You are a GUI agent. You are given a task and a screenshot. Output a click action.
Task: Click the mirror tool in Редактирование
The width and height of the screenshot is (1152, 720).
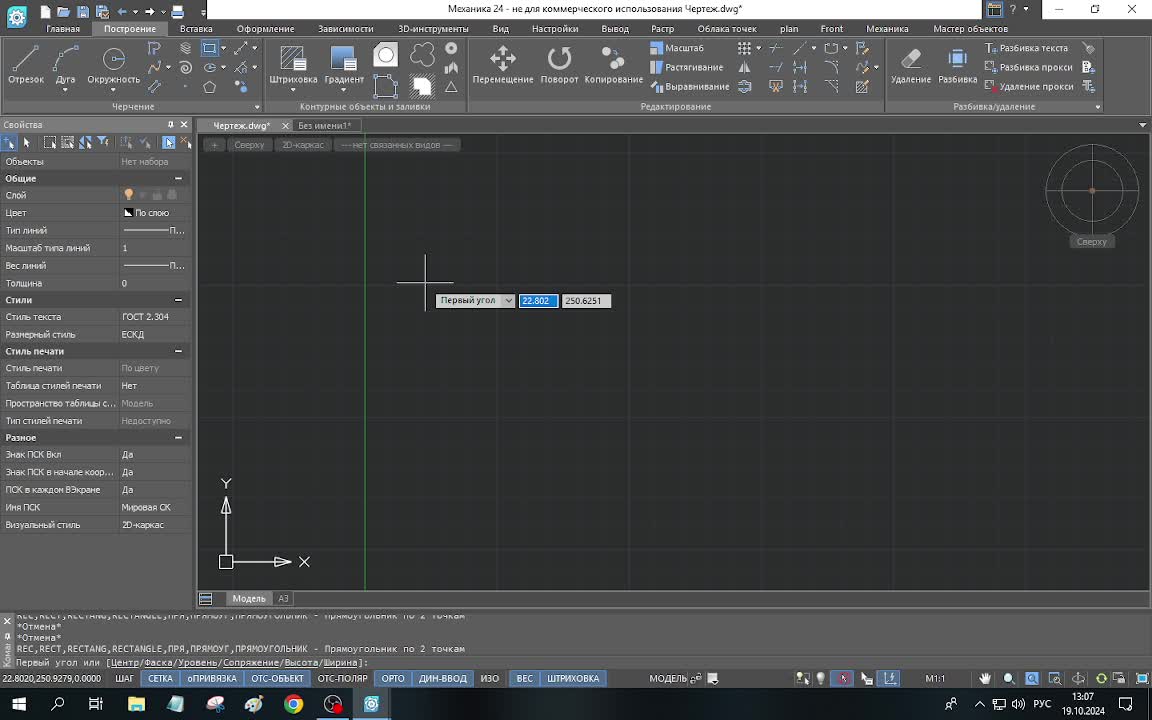click(744, 68)
